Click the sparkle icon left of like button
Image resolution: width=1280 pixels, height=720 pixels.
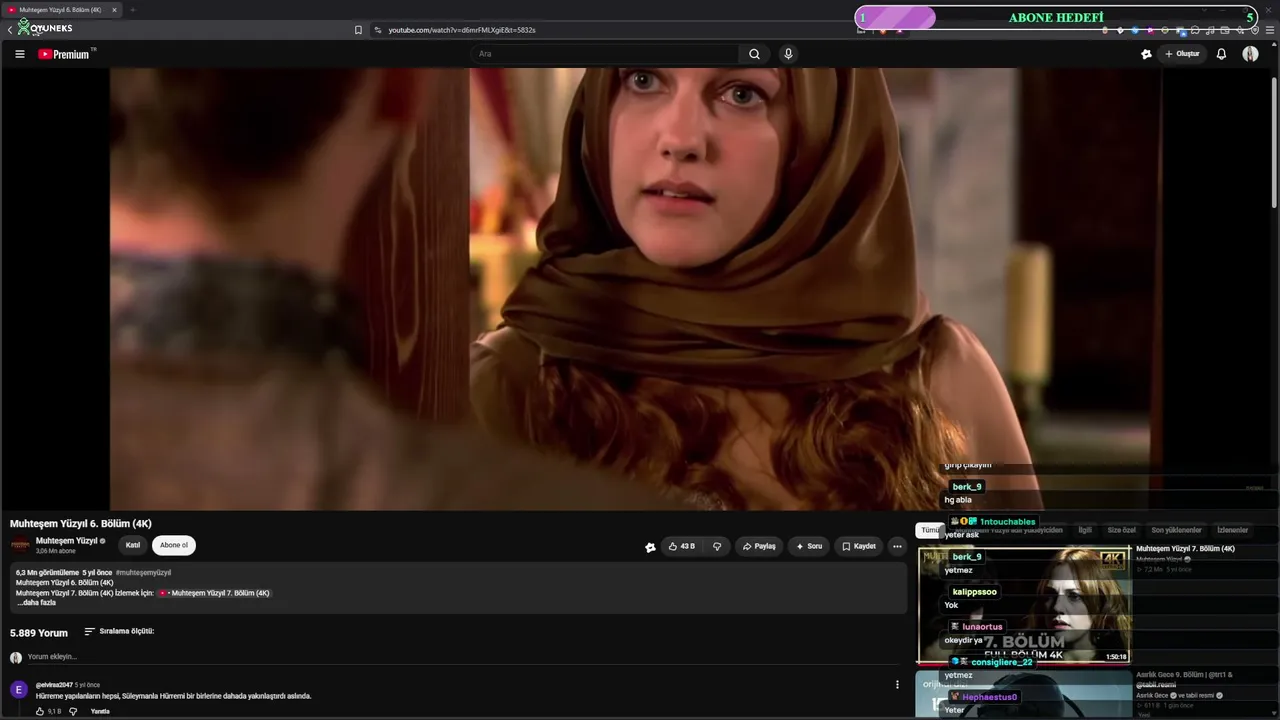(650, 547)
